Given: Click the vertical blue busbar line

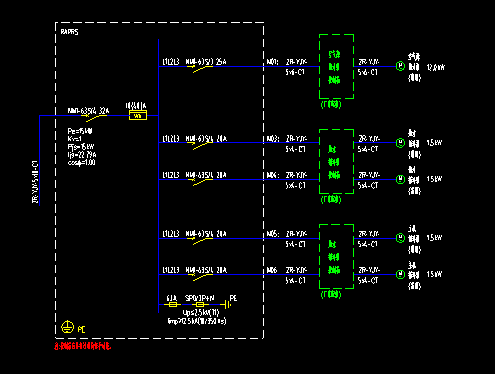Looking at the screenshot, I should pos(158,176).
